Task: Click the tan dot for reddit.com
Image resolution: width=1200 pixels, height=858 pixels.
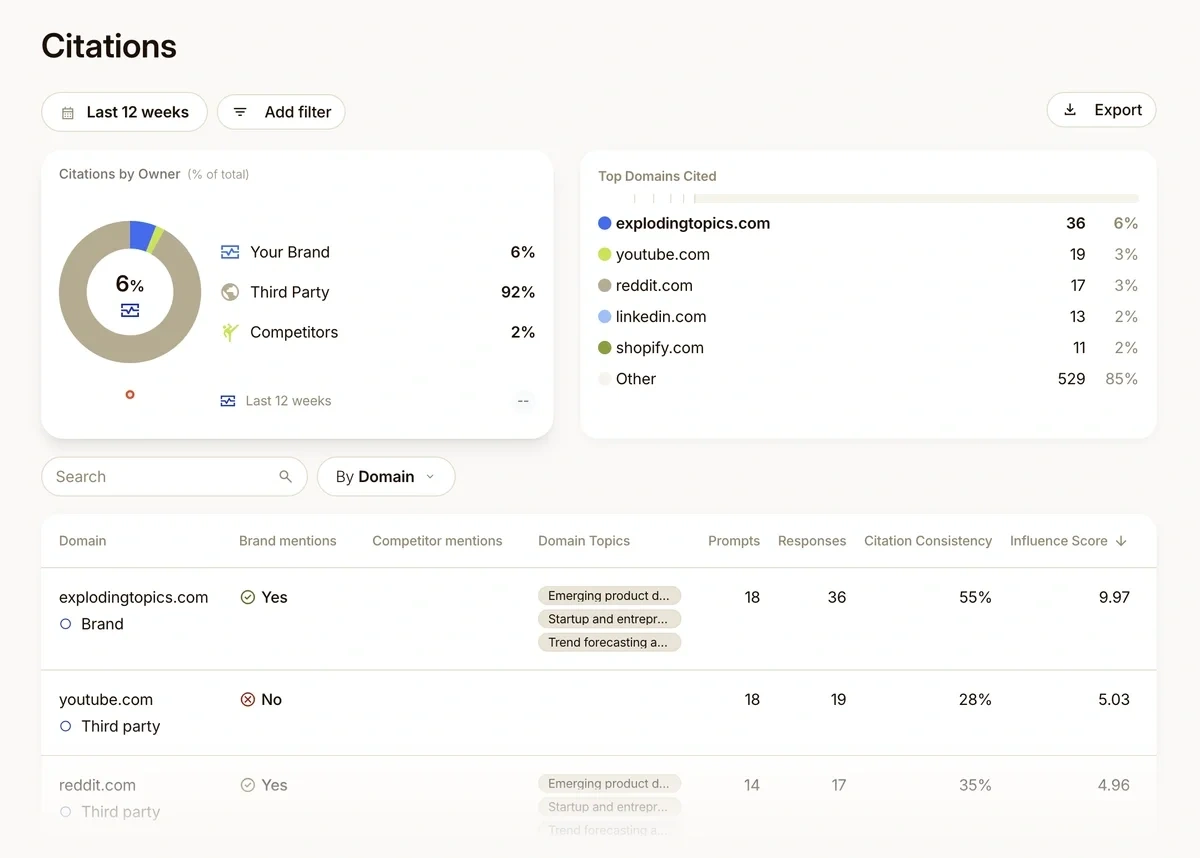Action: [x=604, y=285]
